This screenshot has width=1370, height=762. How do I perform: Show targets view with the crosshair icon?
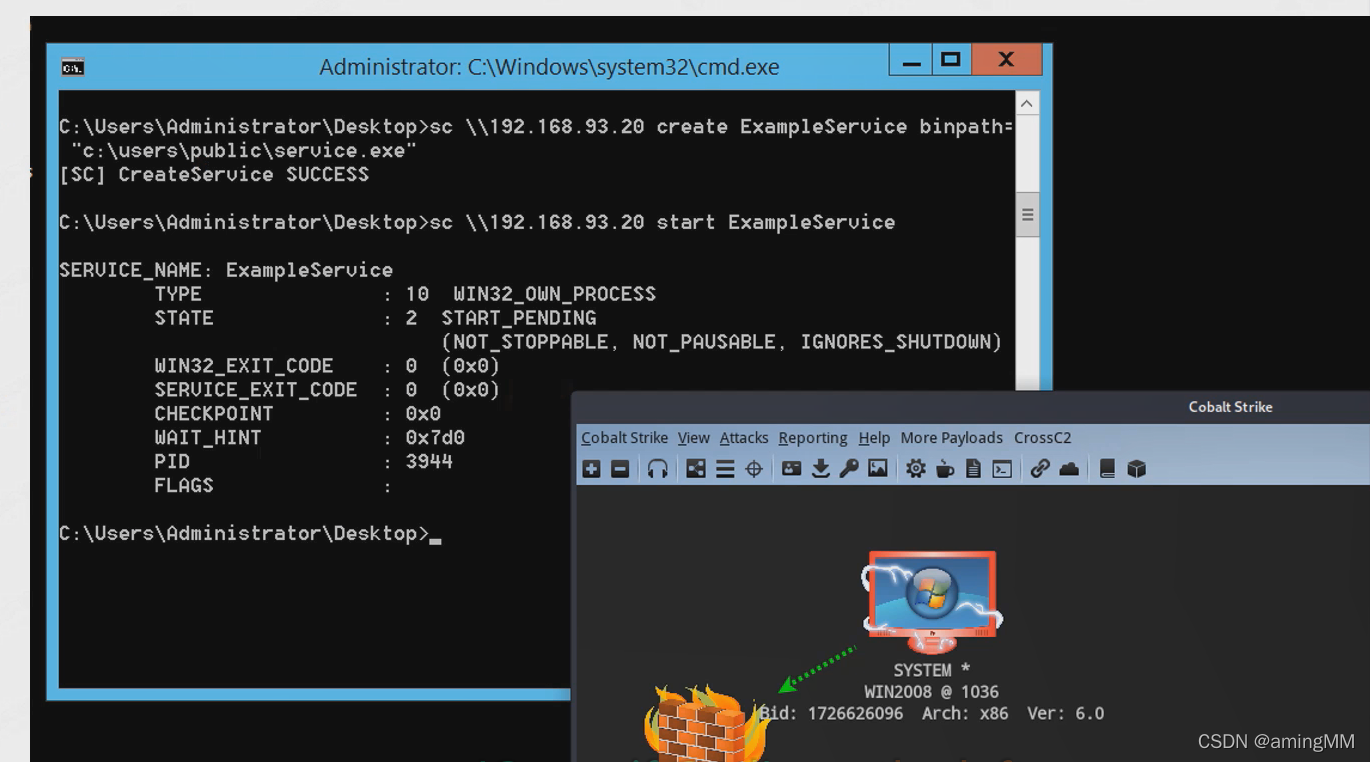click(754, 469)
